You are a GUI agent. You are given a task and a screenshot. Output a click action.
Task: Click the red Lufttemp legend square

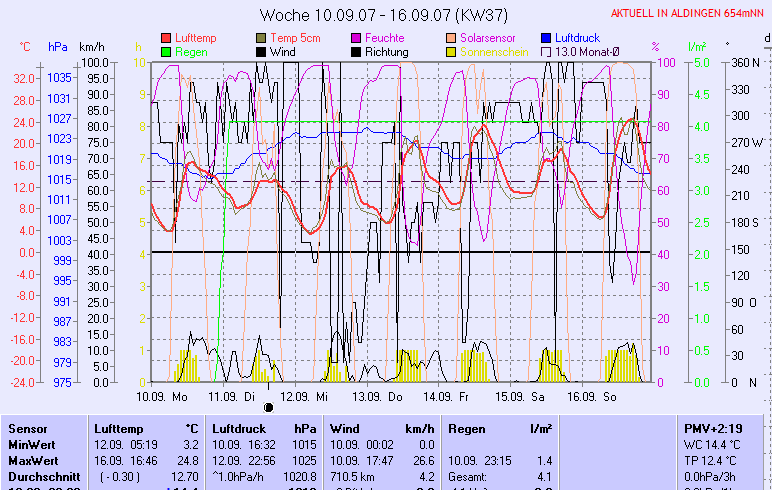click(166, 37)
